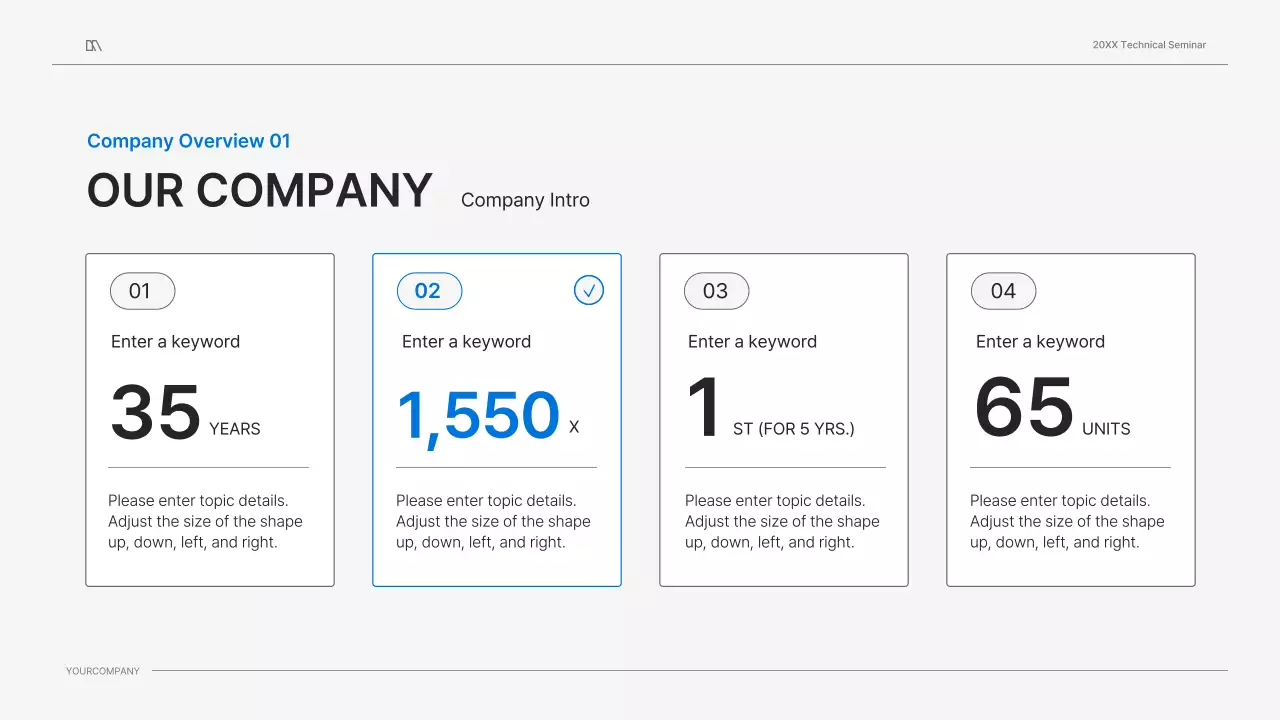The height and width of the screenshot is (720, 1280).
Task: Select the 02 number badge
Action: [429, 291]
